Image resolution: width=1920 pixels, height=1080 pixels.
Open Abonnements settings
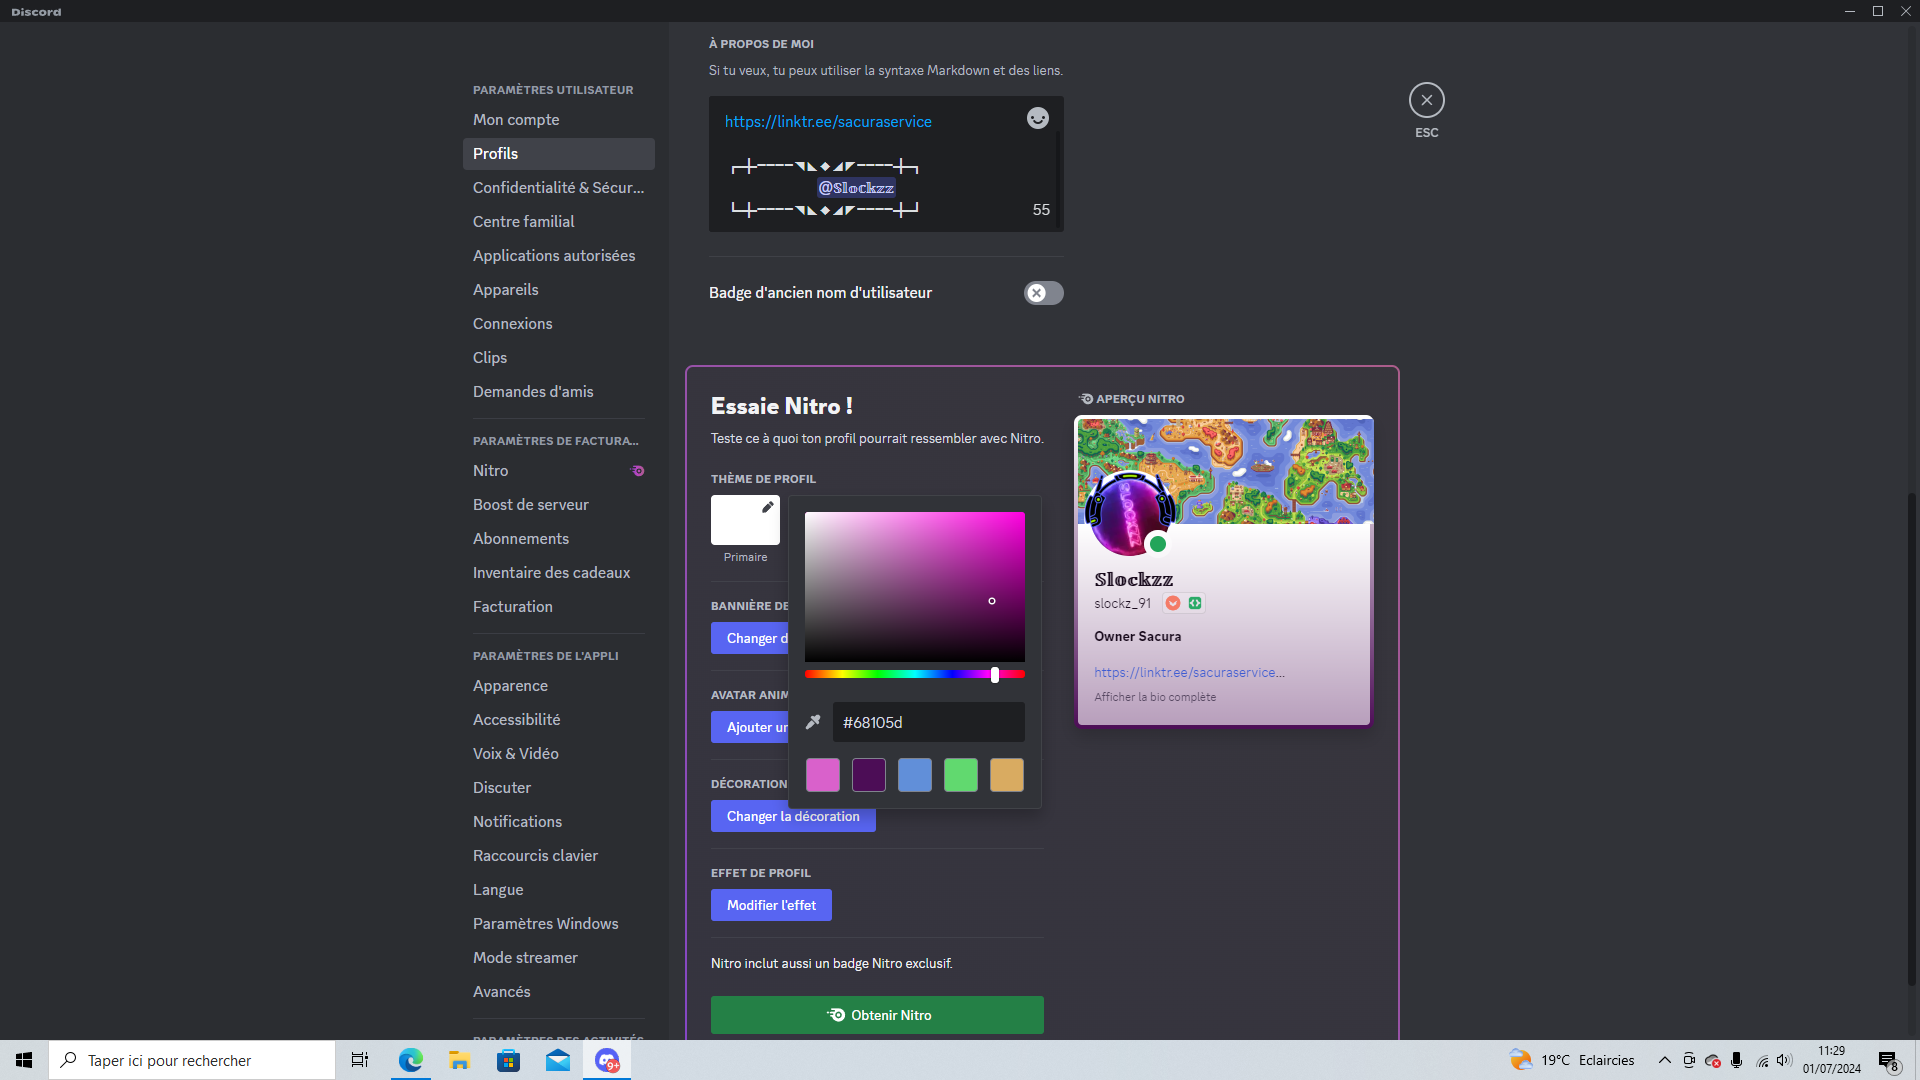(558, 539)
